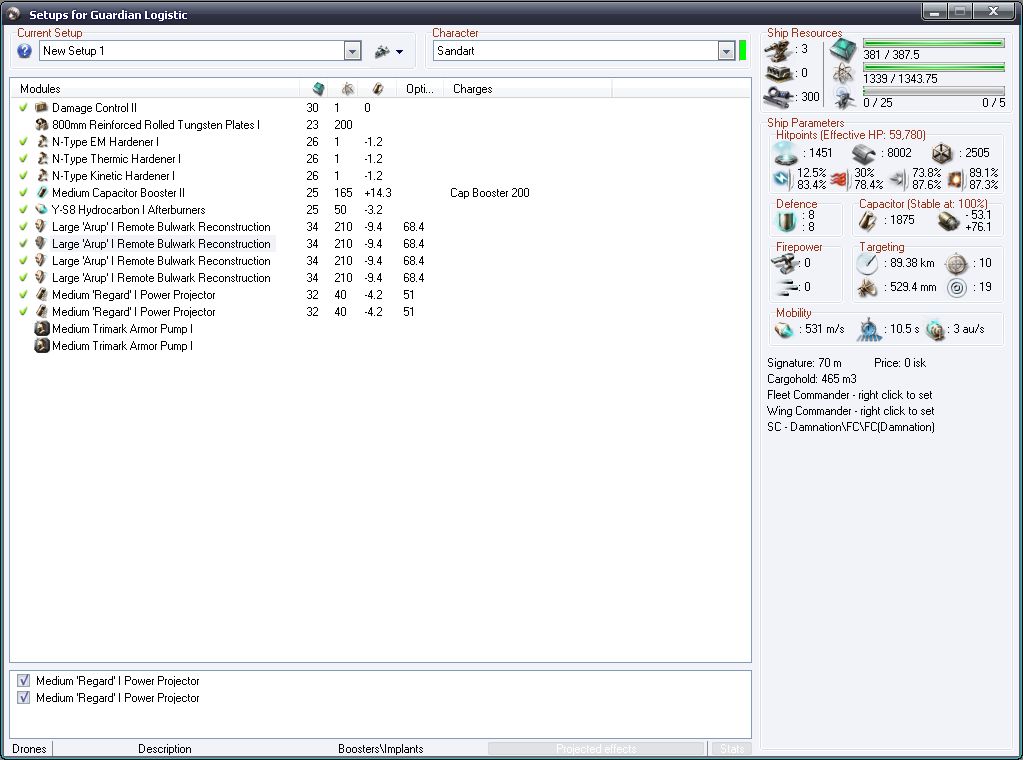Click the launcher hardpoints icon
Screen dimensions: 1023x760
pos(778,73)
